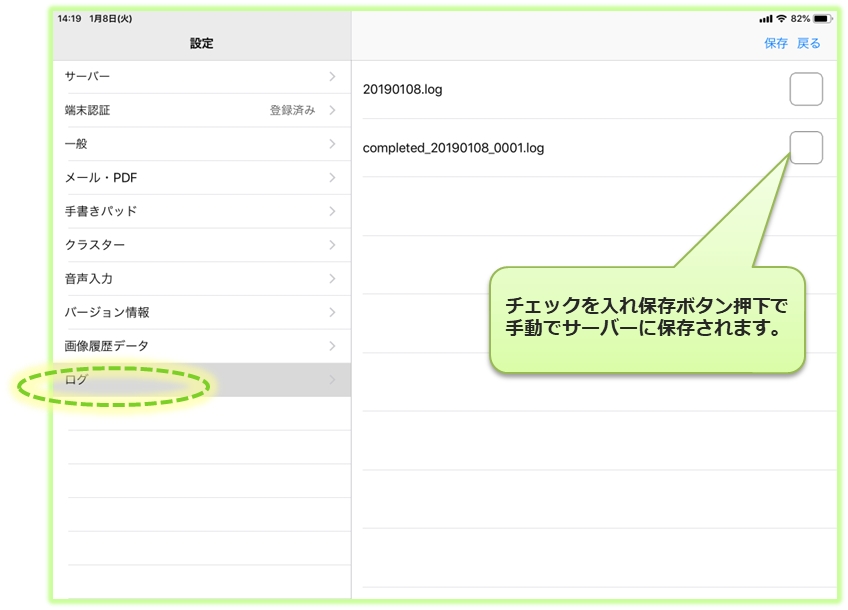
Task: Check the checkbox for completed_20190108_0001.log
Action: tap(805, 146)
